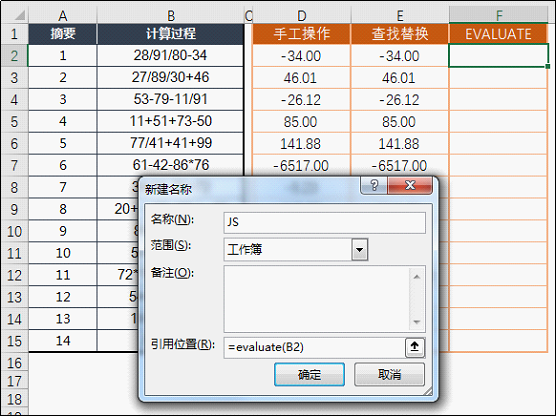The height and width of the screenshot is (416, 556).
Task: Select the empty cell F2
Action: click(x=499, y=56)
